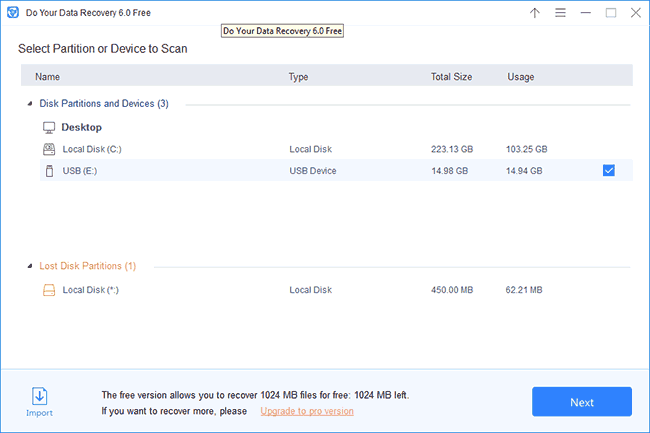
Task: Click Local Disk type cell in C: row
Action: pyautogui.click(x=310, y=149)
